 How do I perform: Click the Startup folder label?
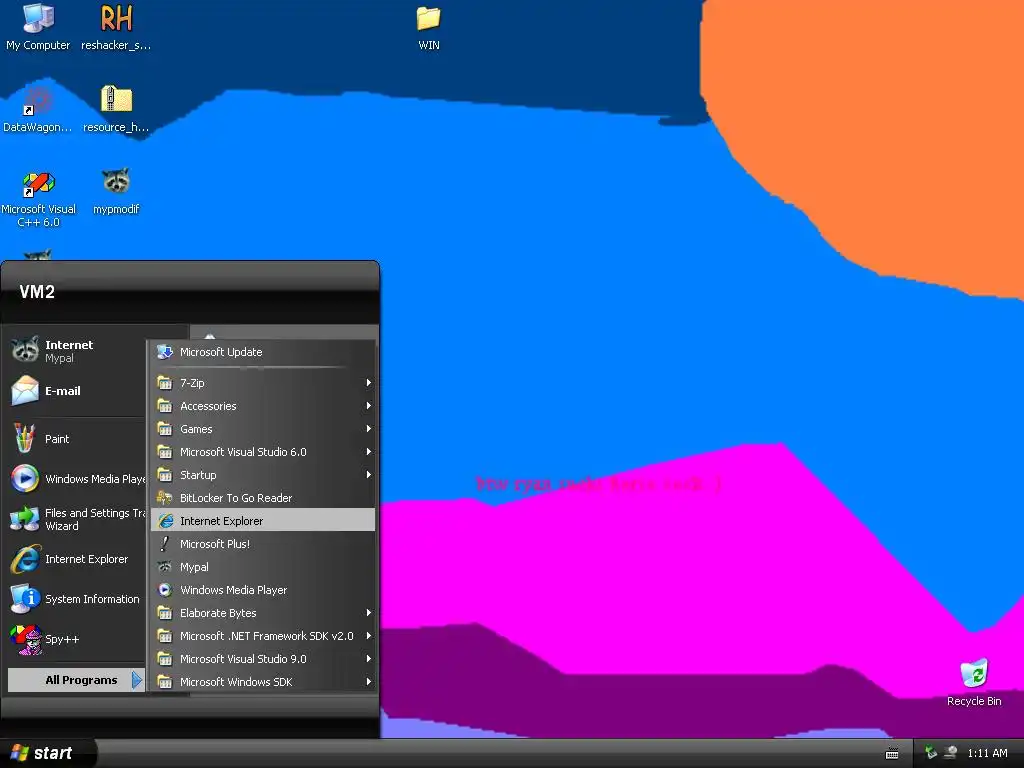[198, 475]
